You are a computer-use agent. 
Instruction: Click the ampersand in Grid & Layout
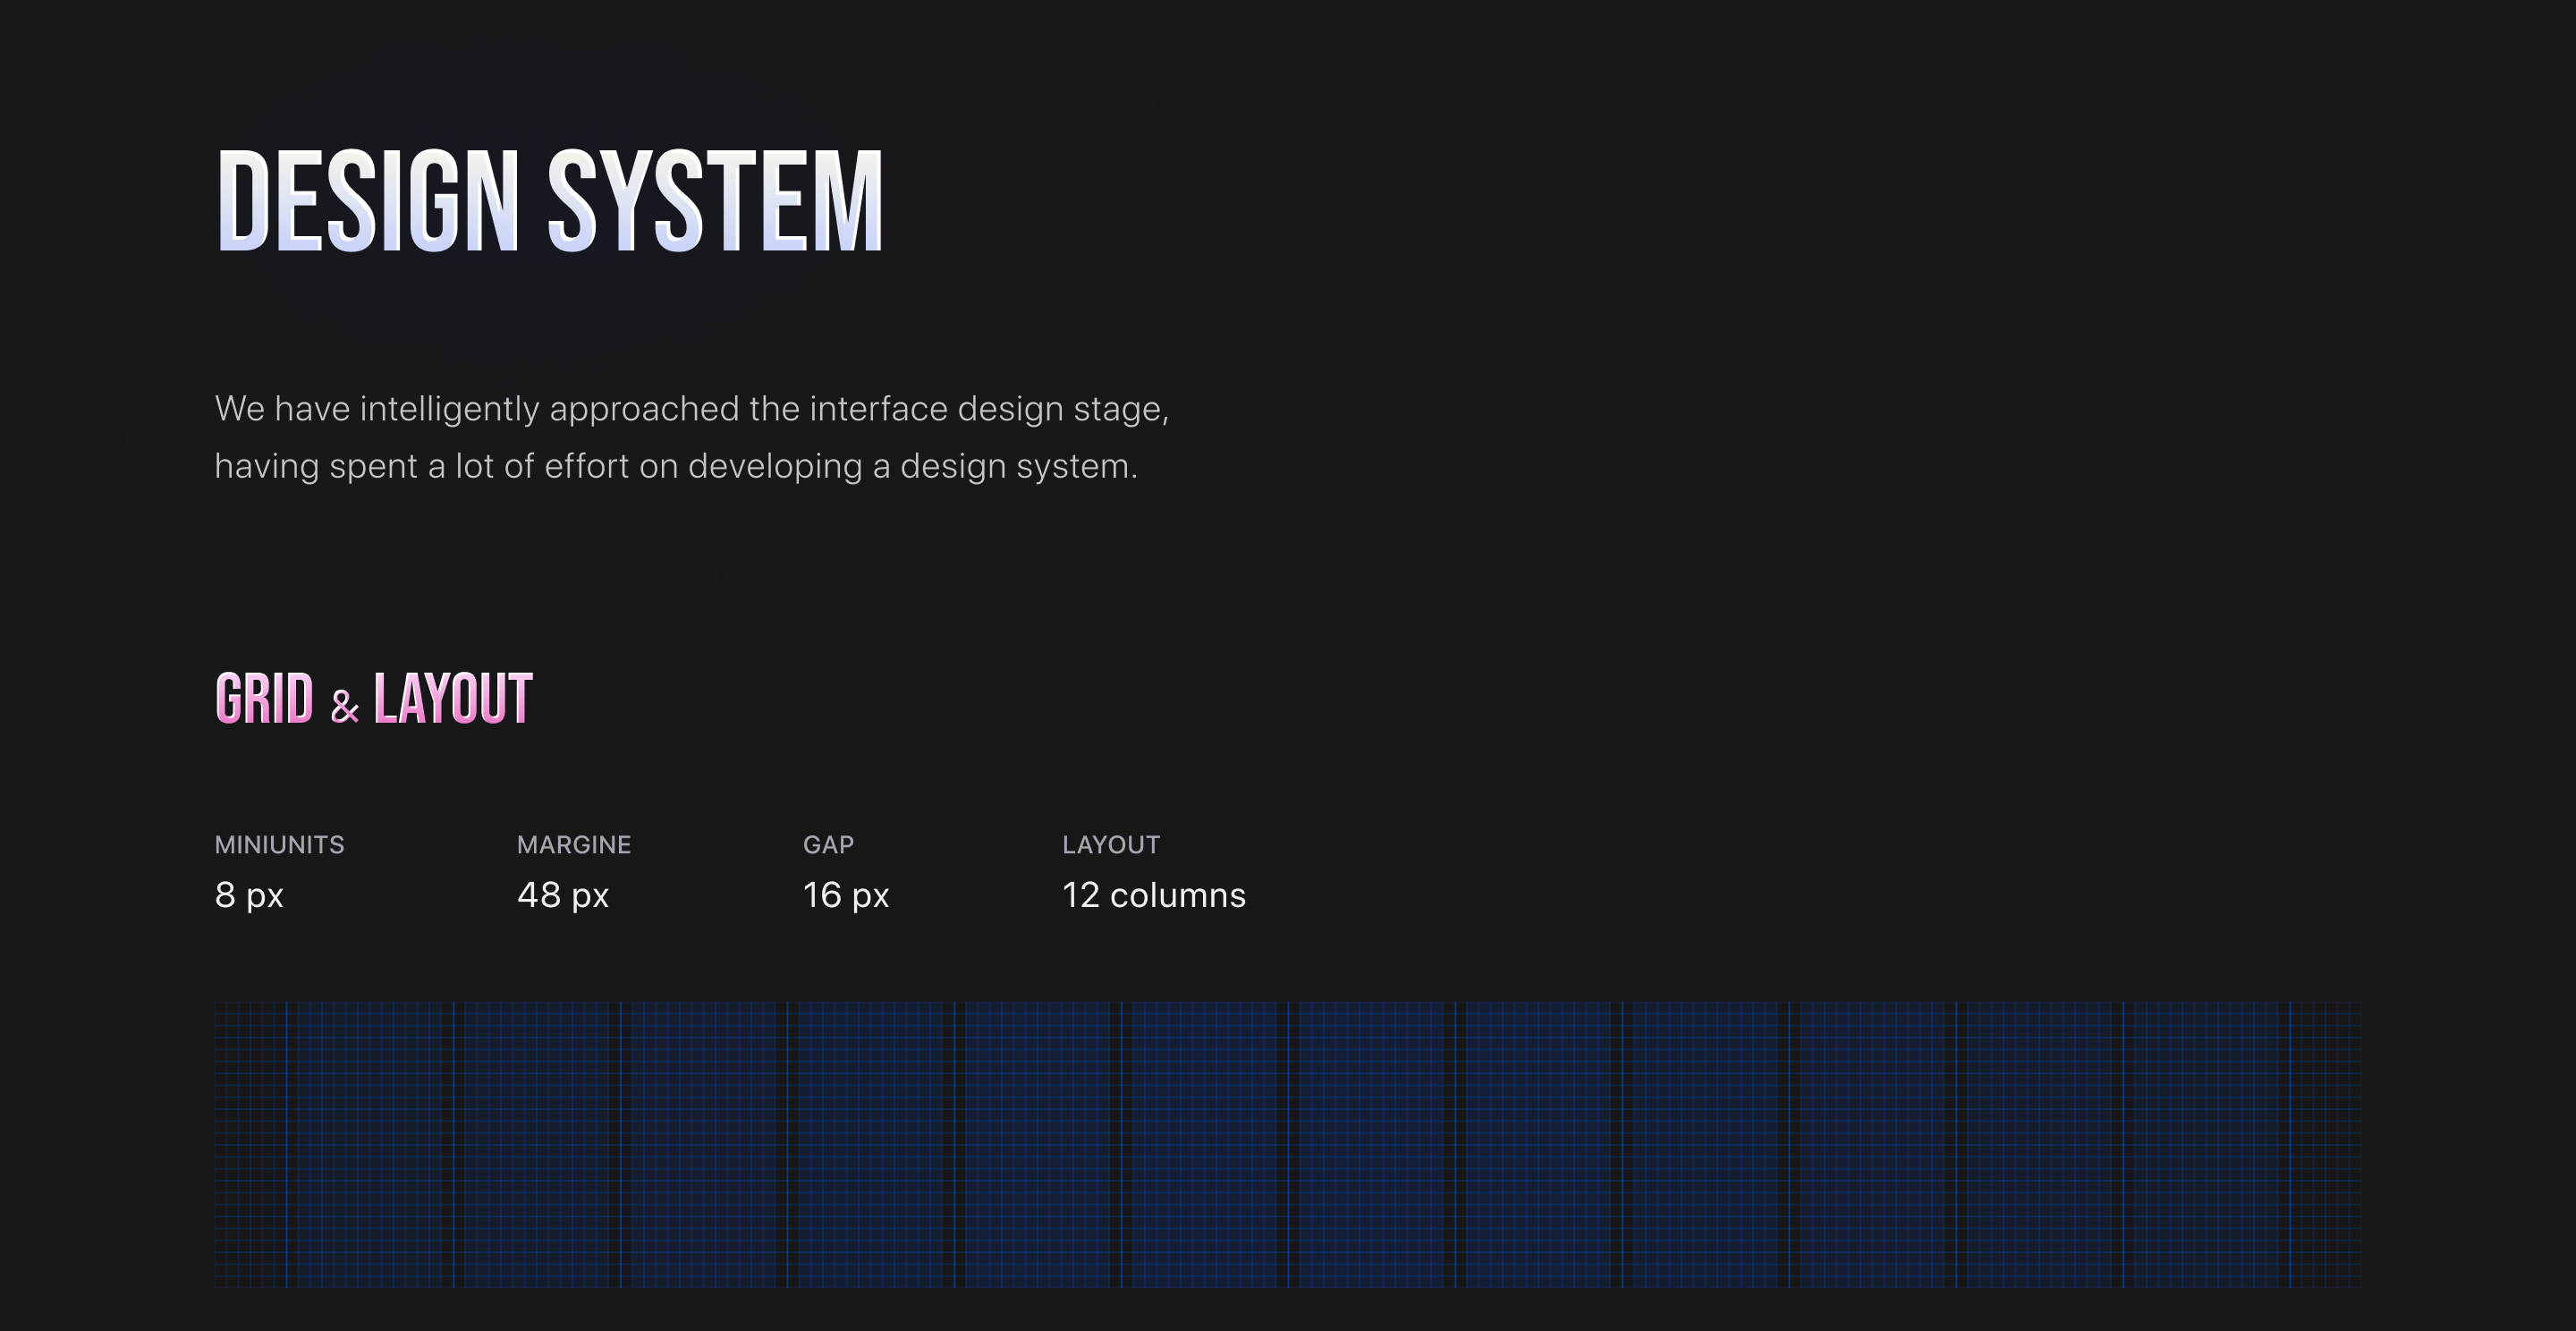(x=344, y=706)
